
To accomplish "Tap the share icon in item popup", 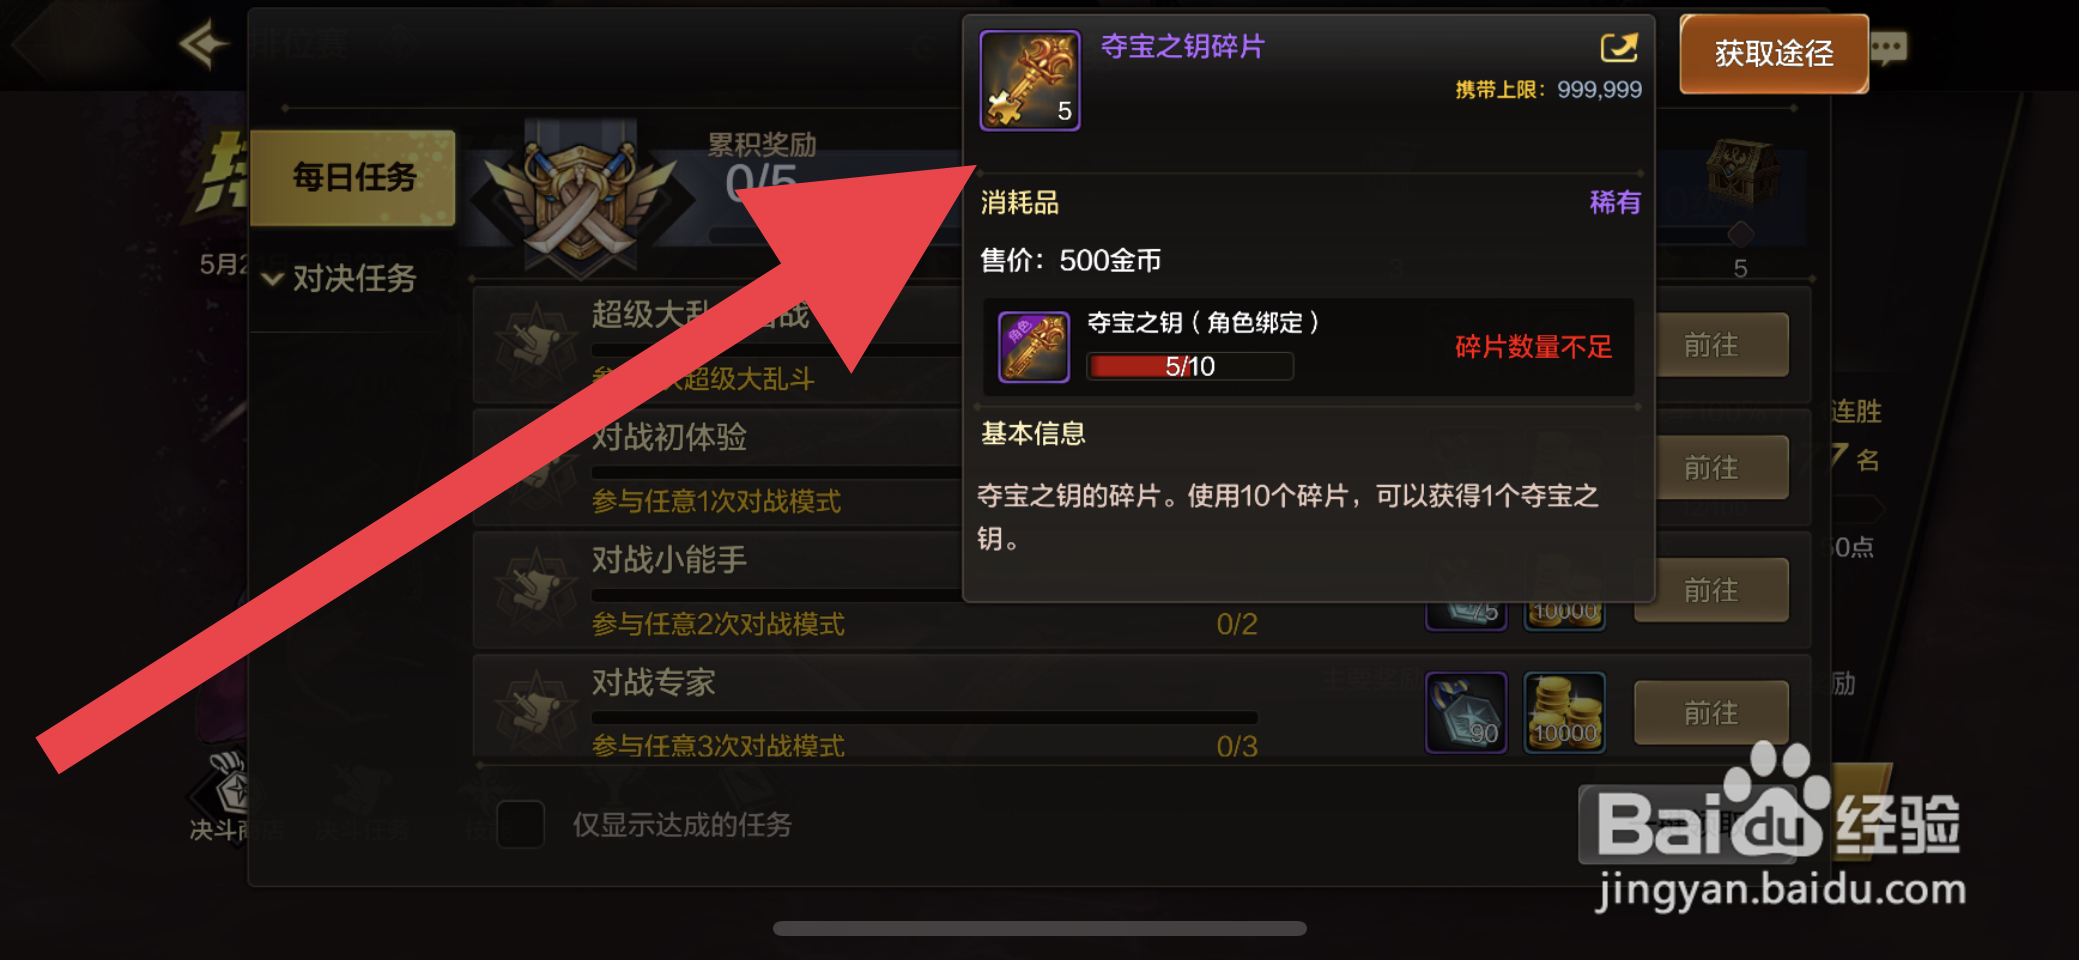I will click(1619, 47).
